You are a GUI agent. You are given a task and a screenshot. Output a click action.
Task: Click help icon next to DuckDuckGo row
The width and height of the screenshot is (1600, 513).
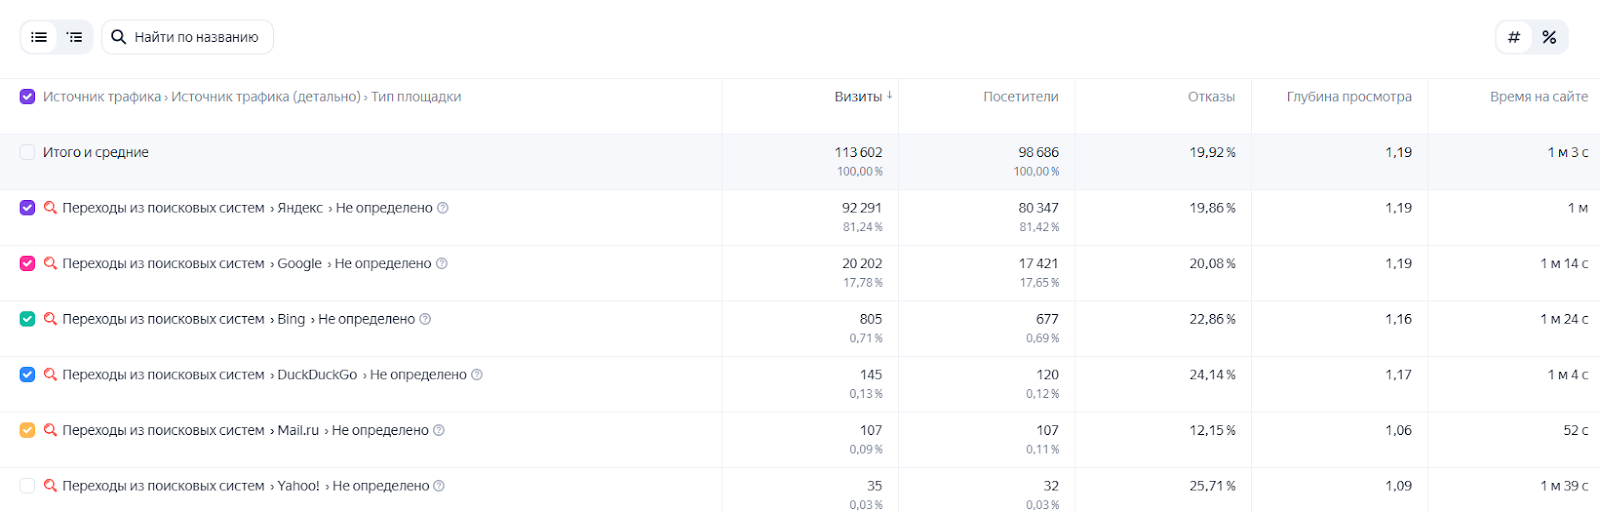click(x=477, y=375)
